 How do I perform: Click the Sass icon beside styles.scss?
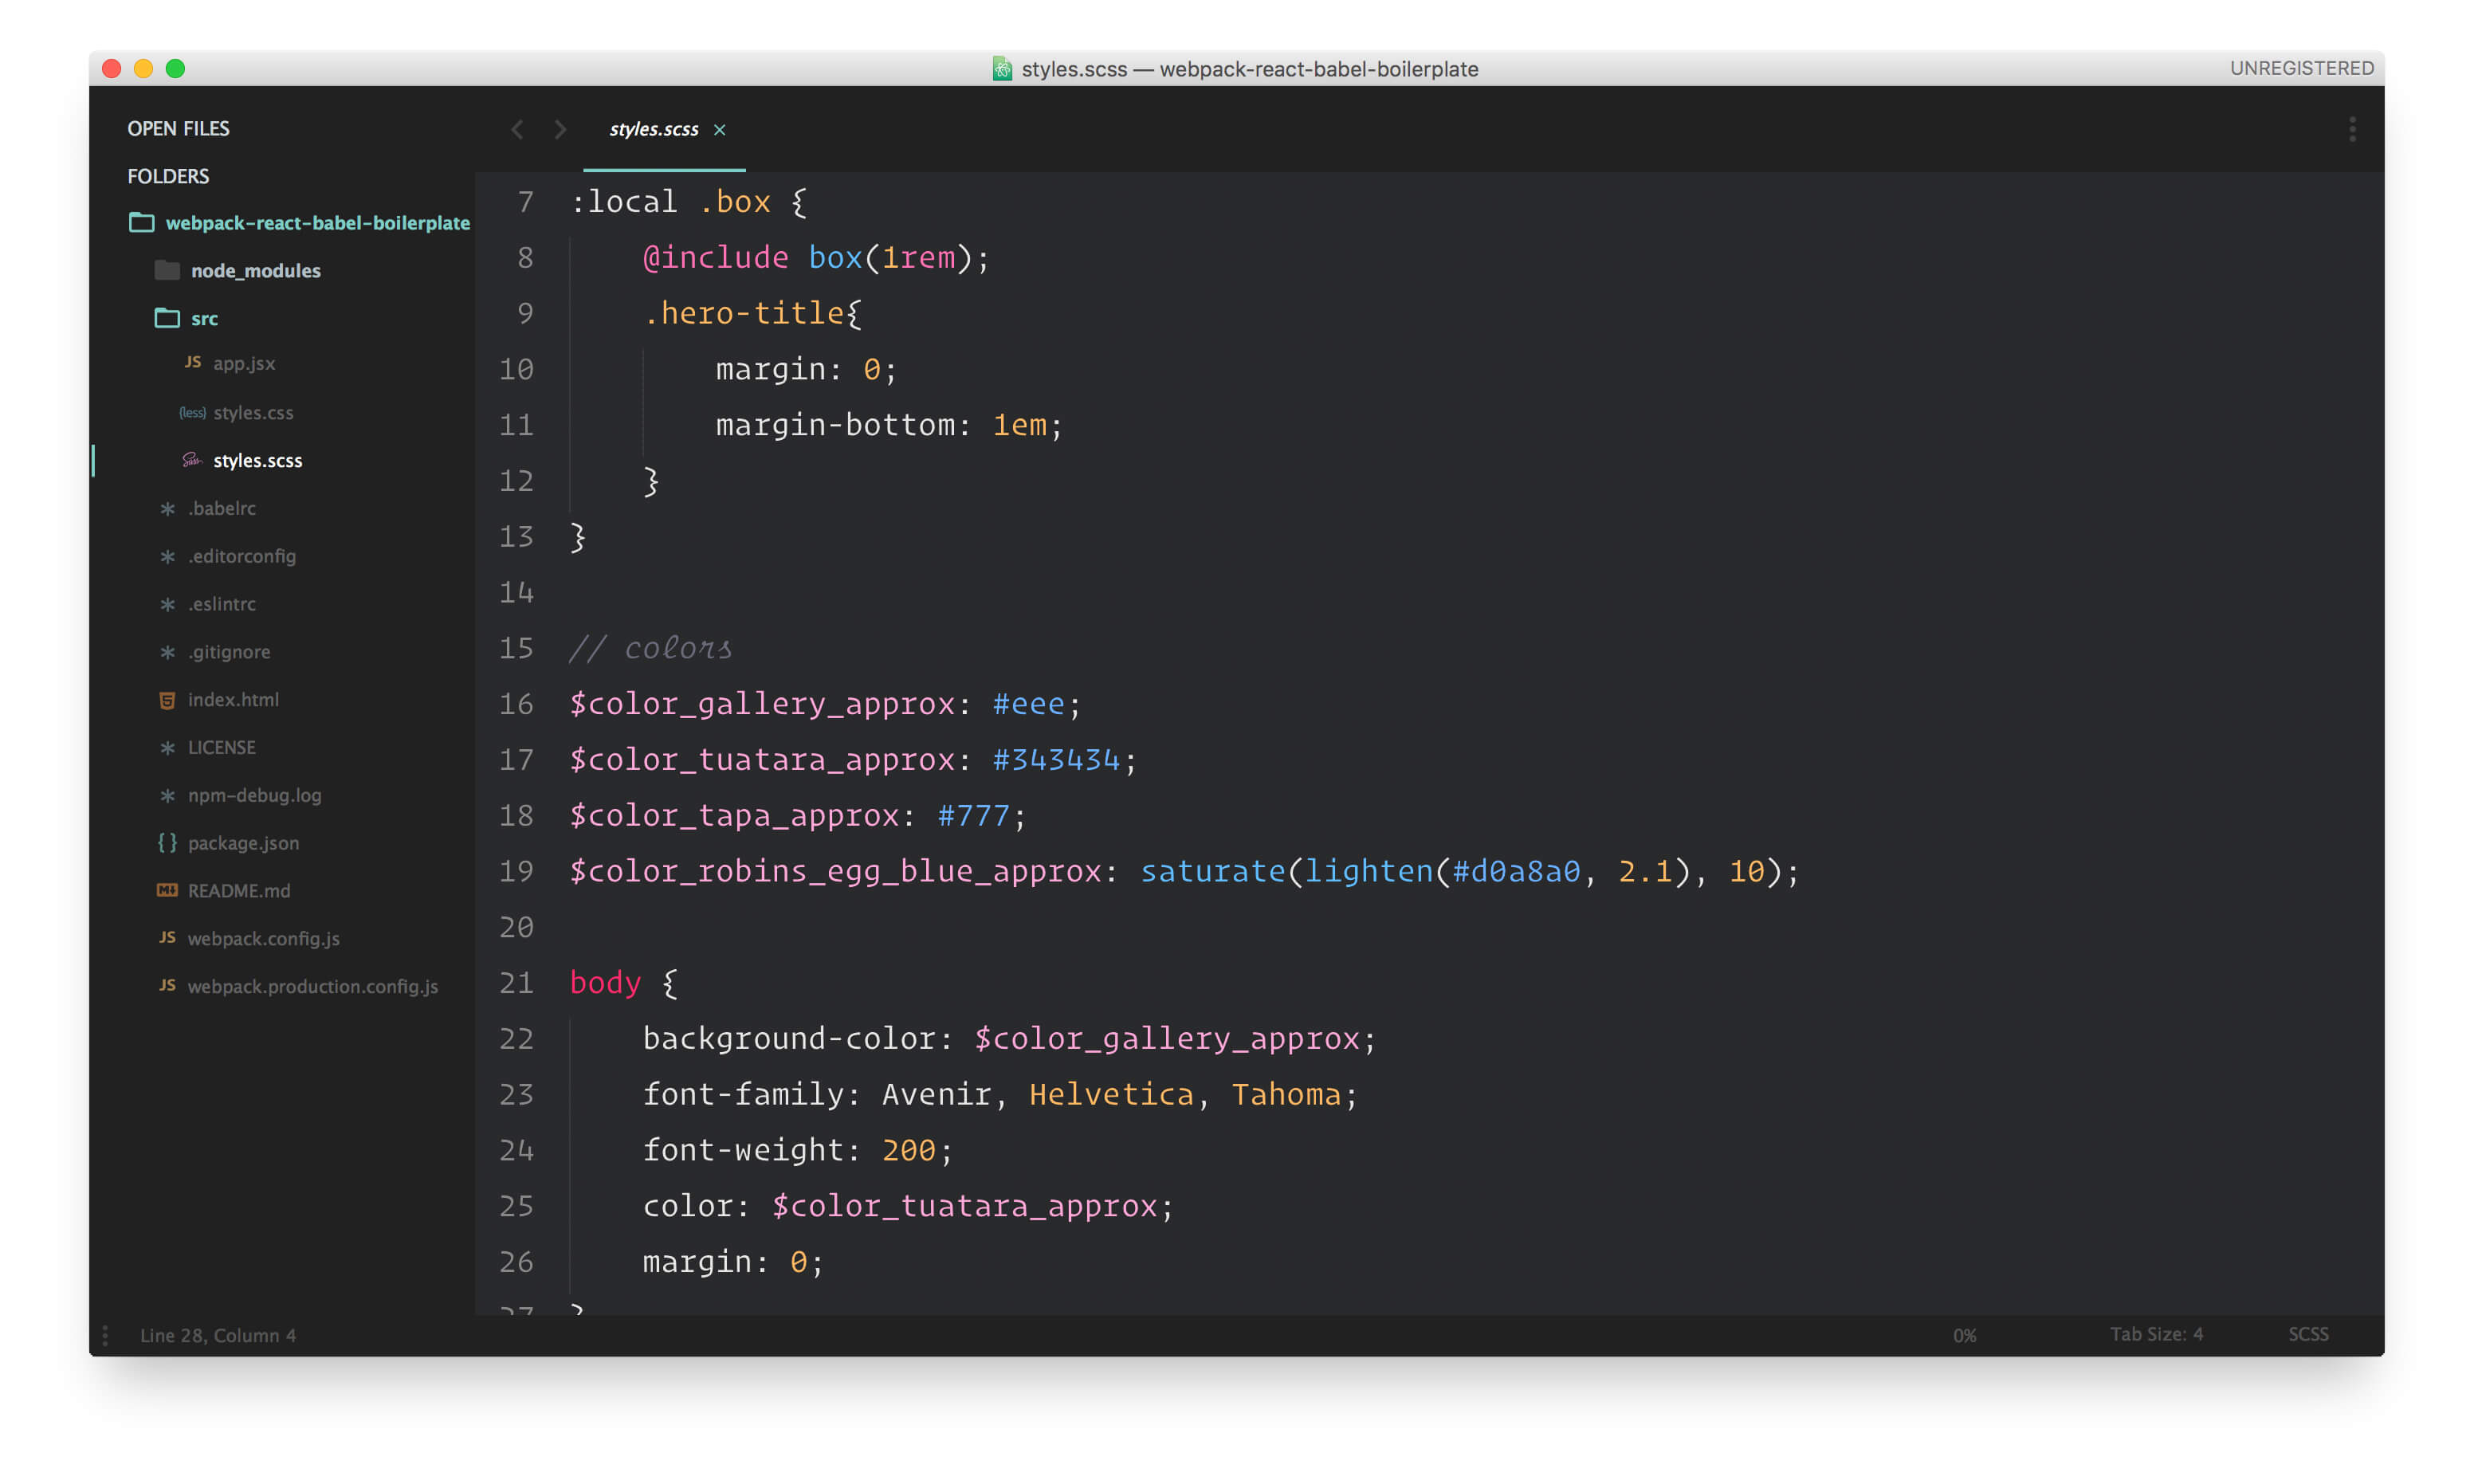[x=191, y=460]
